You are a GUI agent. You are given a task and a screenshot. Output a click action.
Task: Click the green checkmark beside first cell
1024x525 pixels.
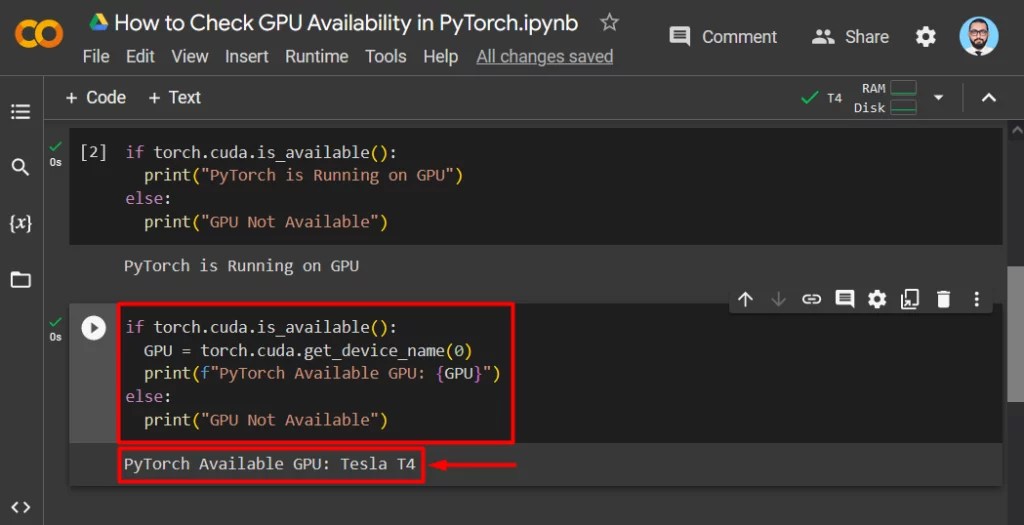pos(56,146)
